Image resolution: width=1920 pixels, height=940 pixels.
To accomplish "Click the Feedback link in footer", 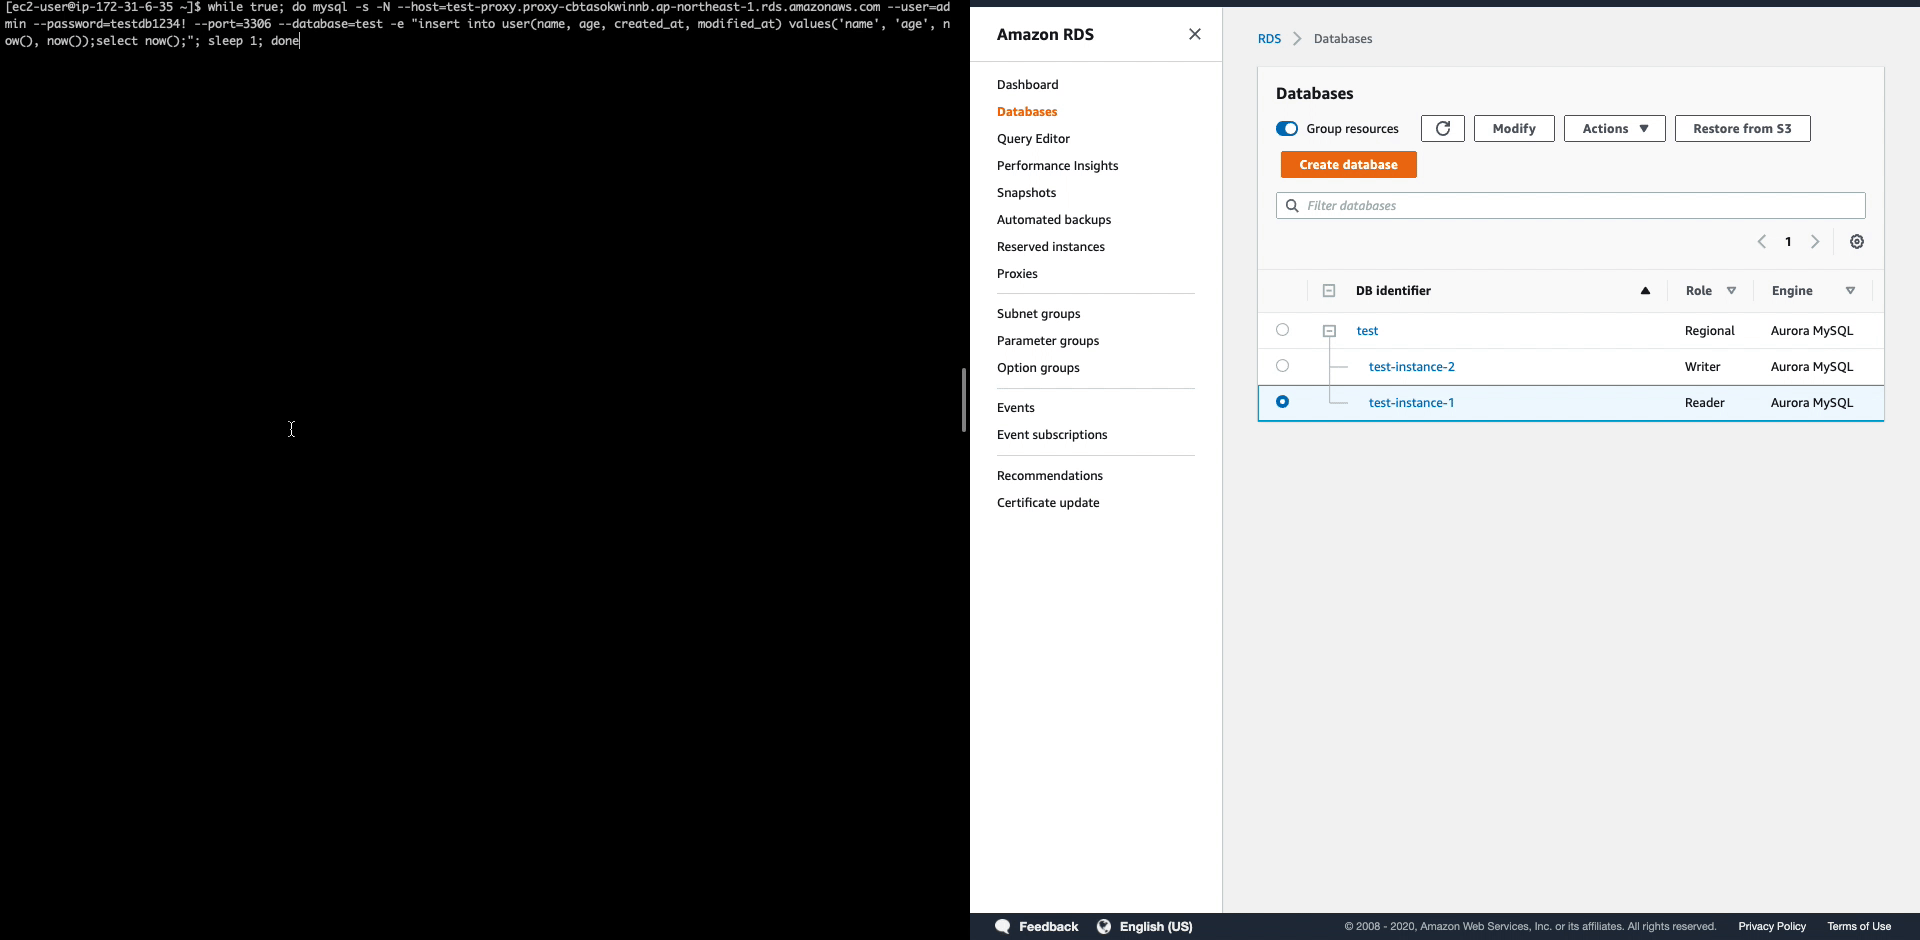I will tap(1048, 926).
